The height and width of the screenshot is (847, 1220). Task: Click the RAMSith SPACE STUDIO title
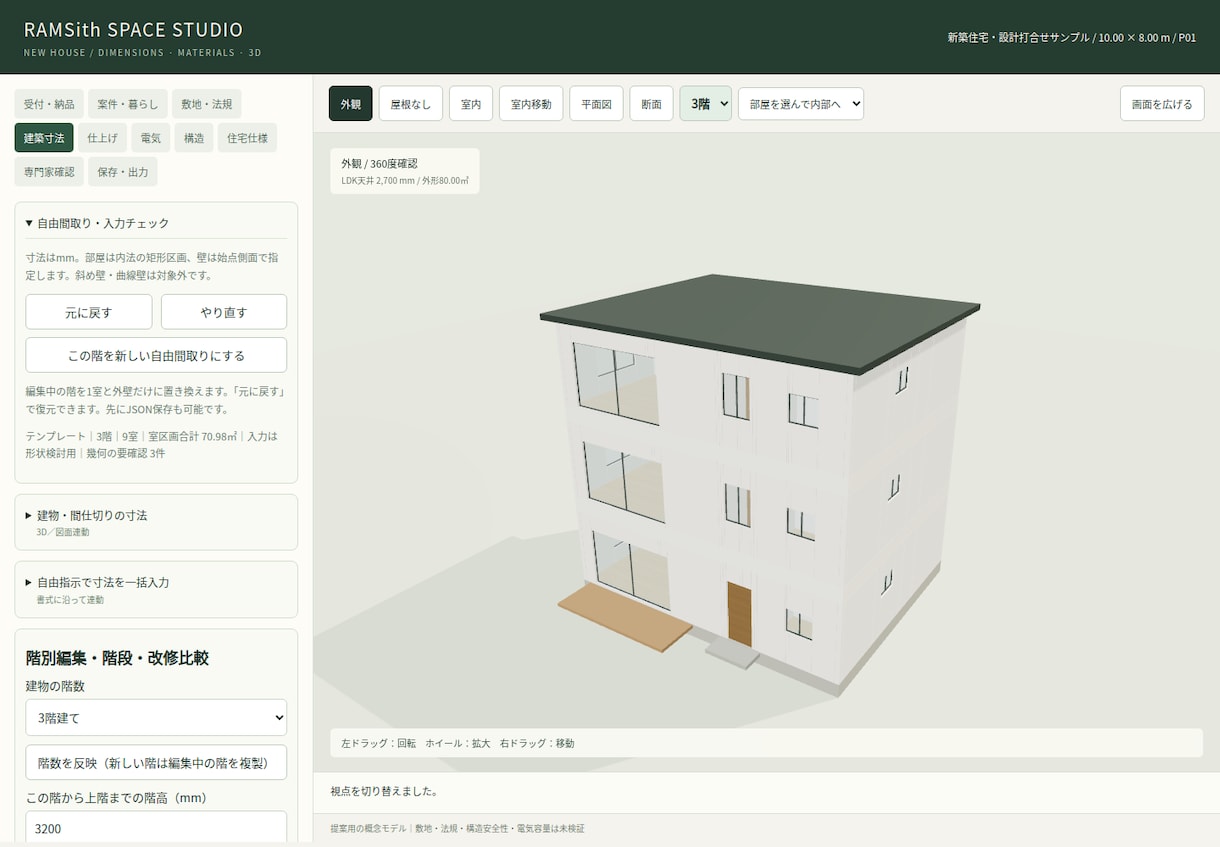pyautogui.click(x=133, y=30)
